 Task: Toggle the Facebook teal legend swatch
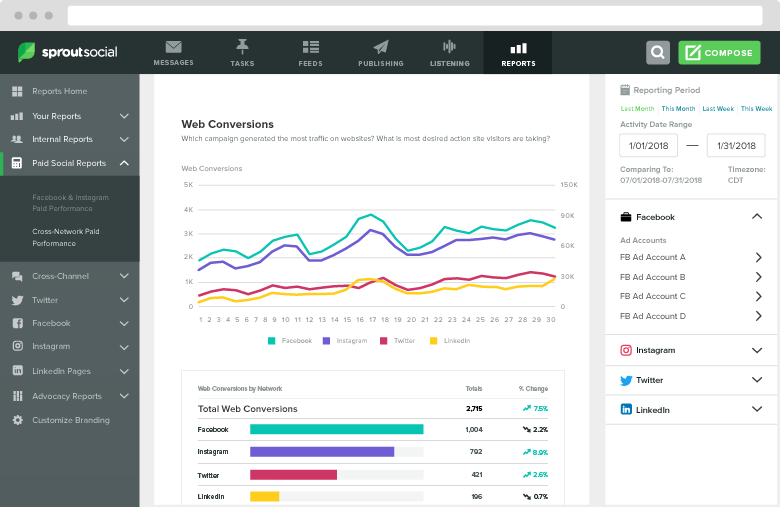point(271,341)
